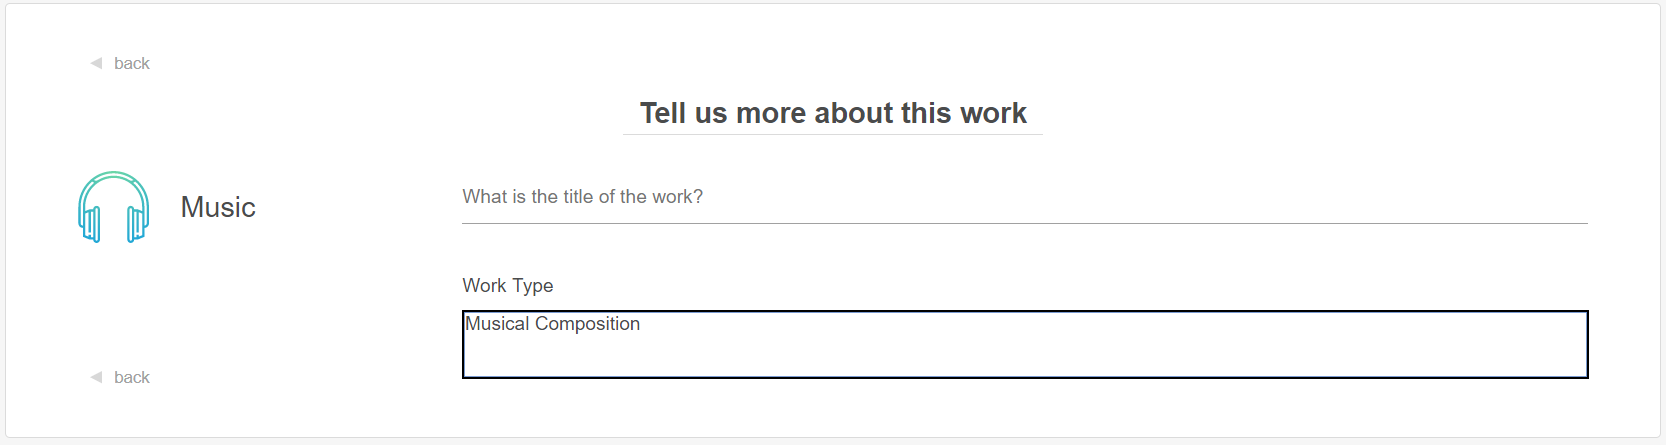Click the "Tell us more about this work" heading

833,113
